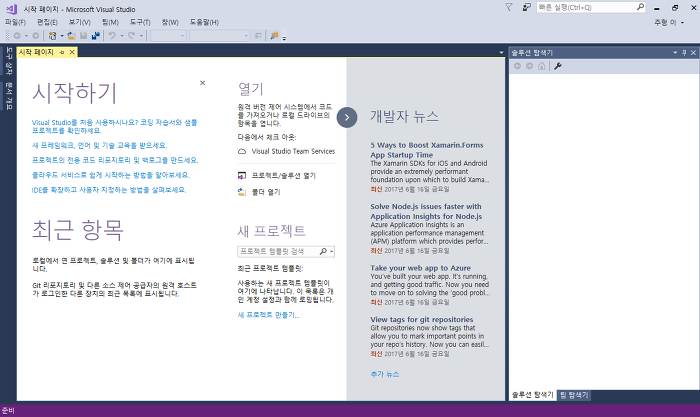Open document tab list dropdown arrow

pyautogui.click(x=501, y=53)
